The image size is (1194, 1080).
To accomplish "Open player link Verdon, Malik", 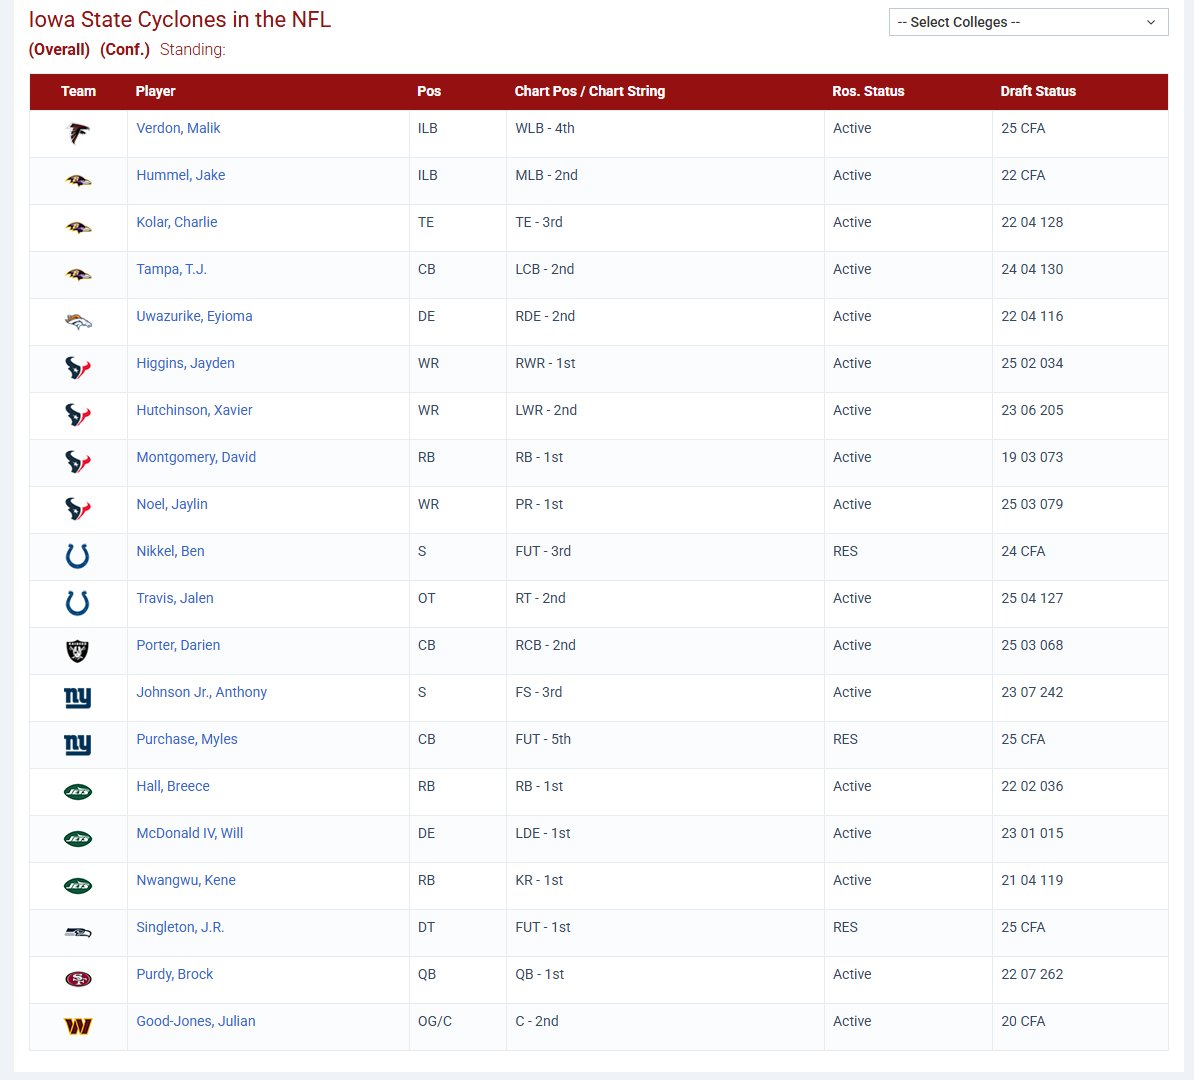I will [x=178, y=128].
